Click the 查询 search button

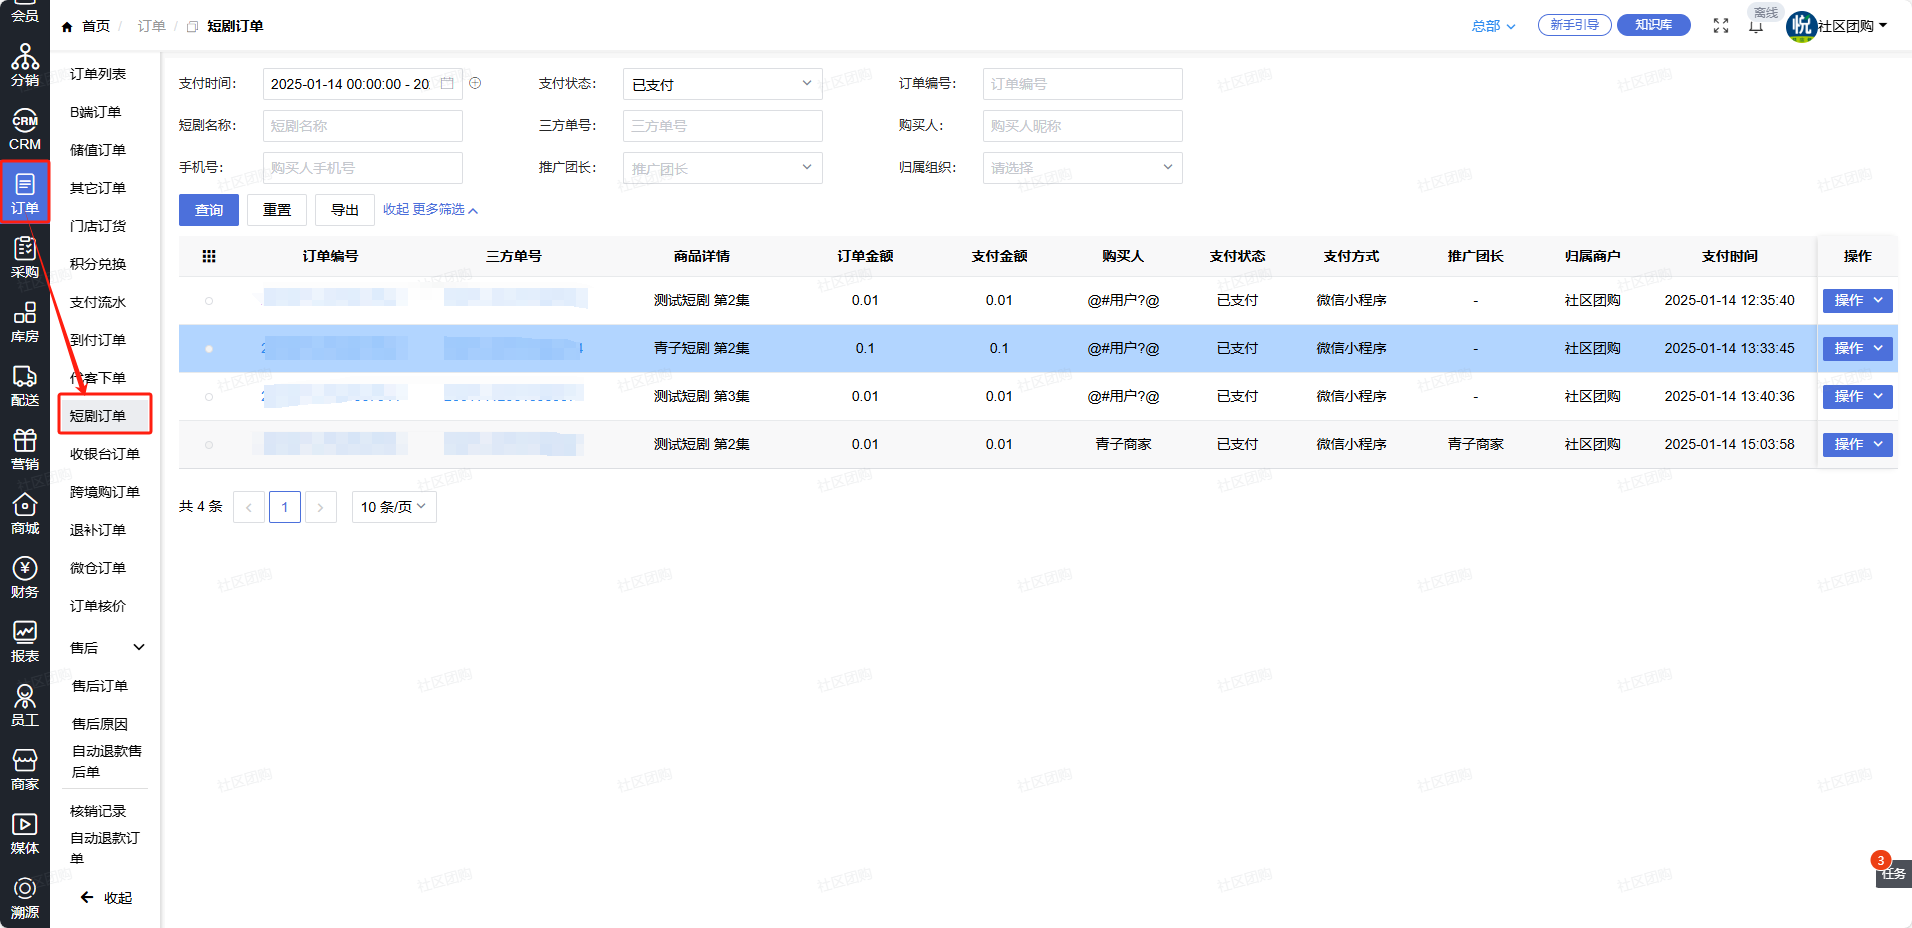click(x=209, y=210)
